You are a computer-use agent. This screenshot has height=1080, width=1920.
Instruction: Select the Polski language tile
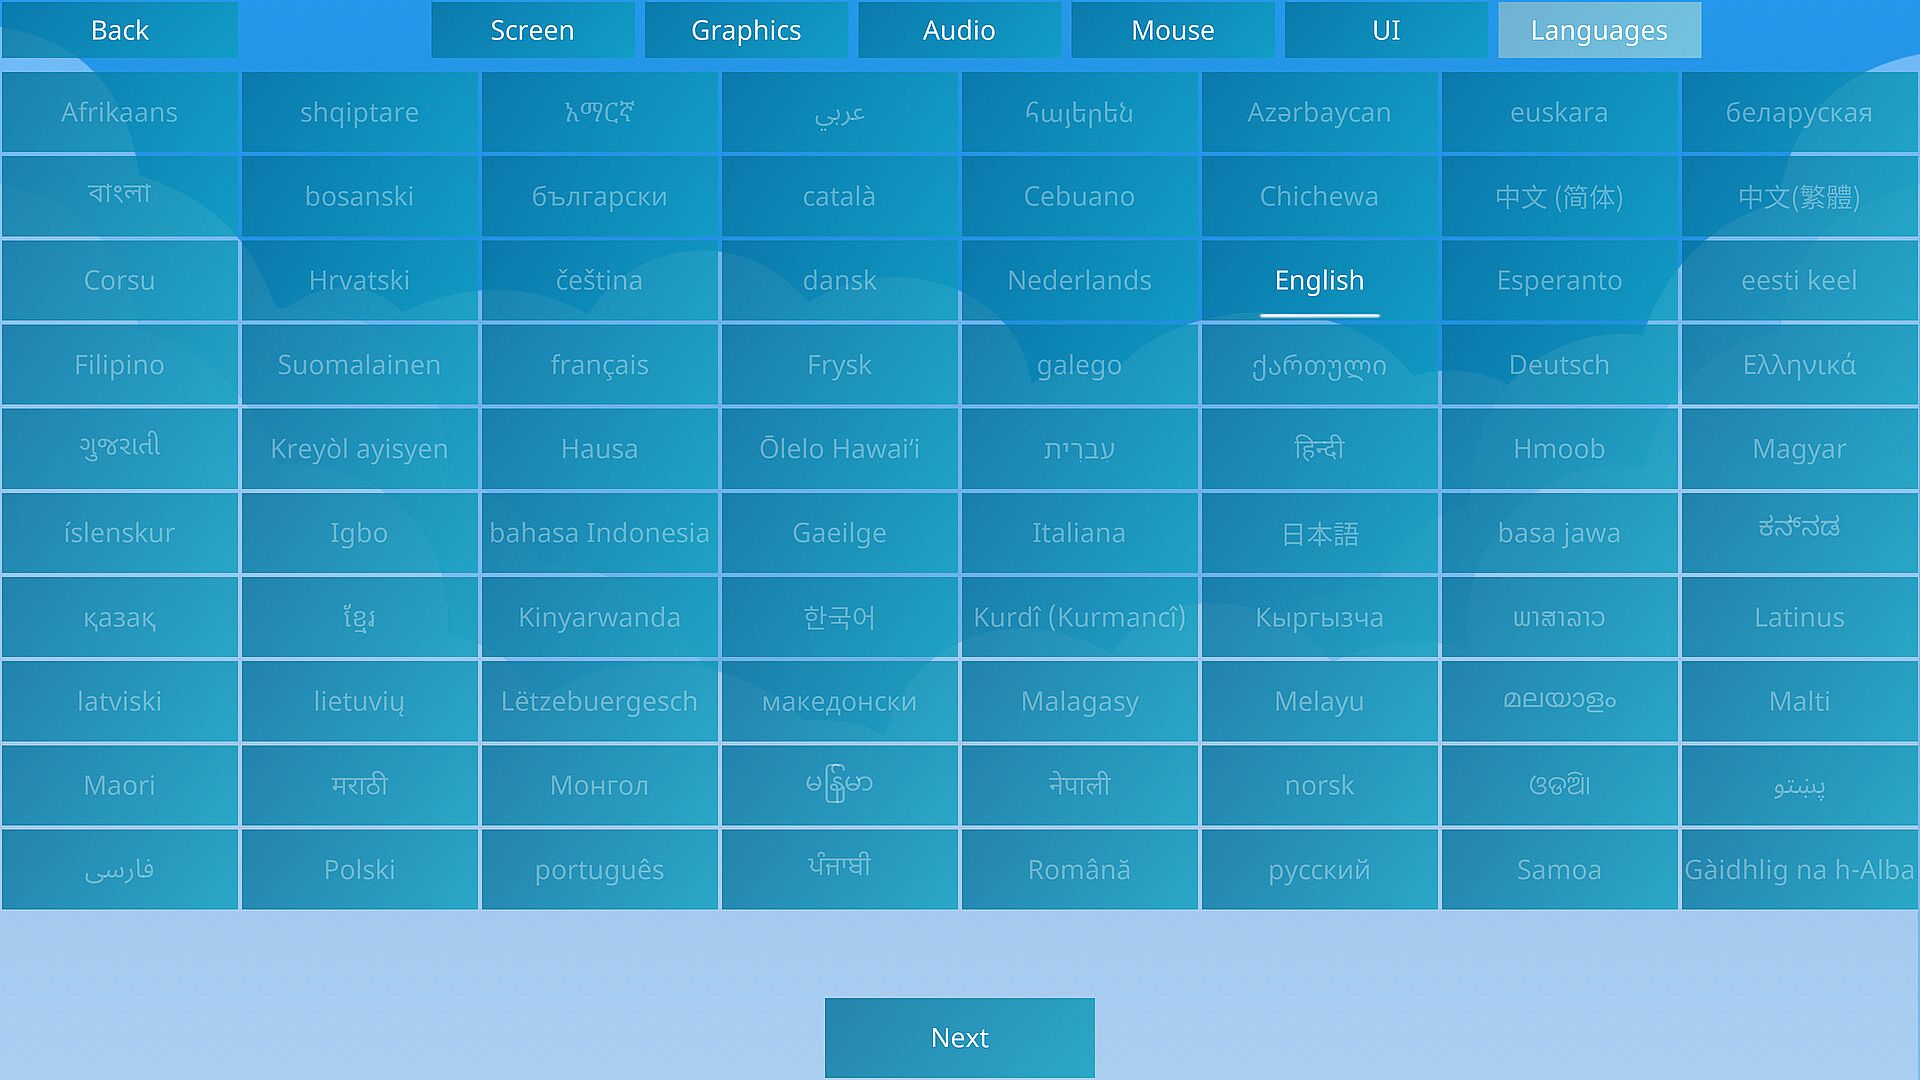[x=359, y=869]
